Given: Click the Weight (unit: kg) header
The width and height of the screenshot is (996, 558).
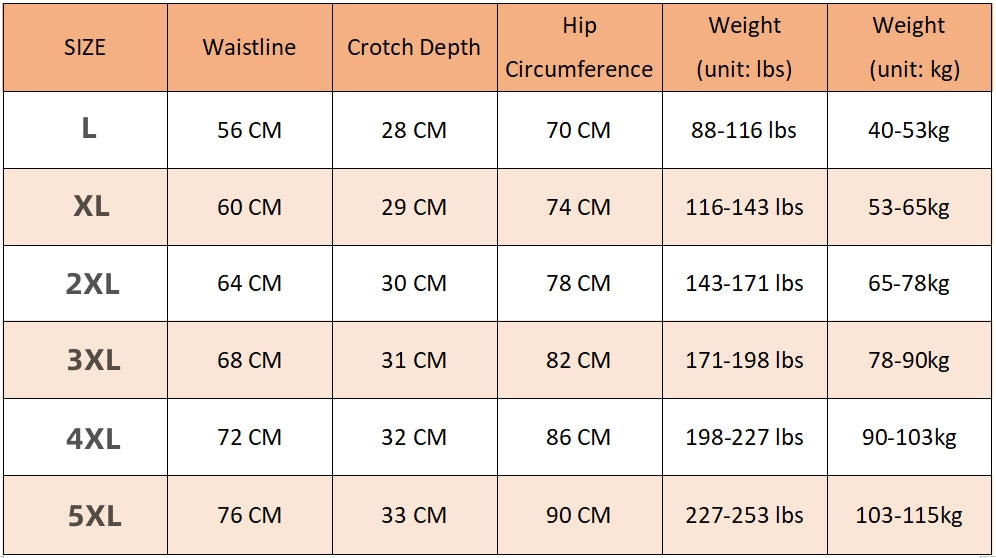Looking at the screenshot, I should [x=909, y=48].
